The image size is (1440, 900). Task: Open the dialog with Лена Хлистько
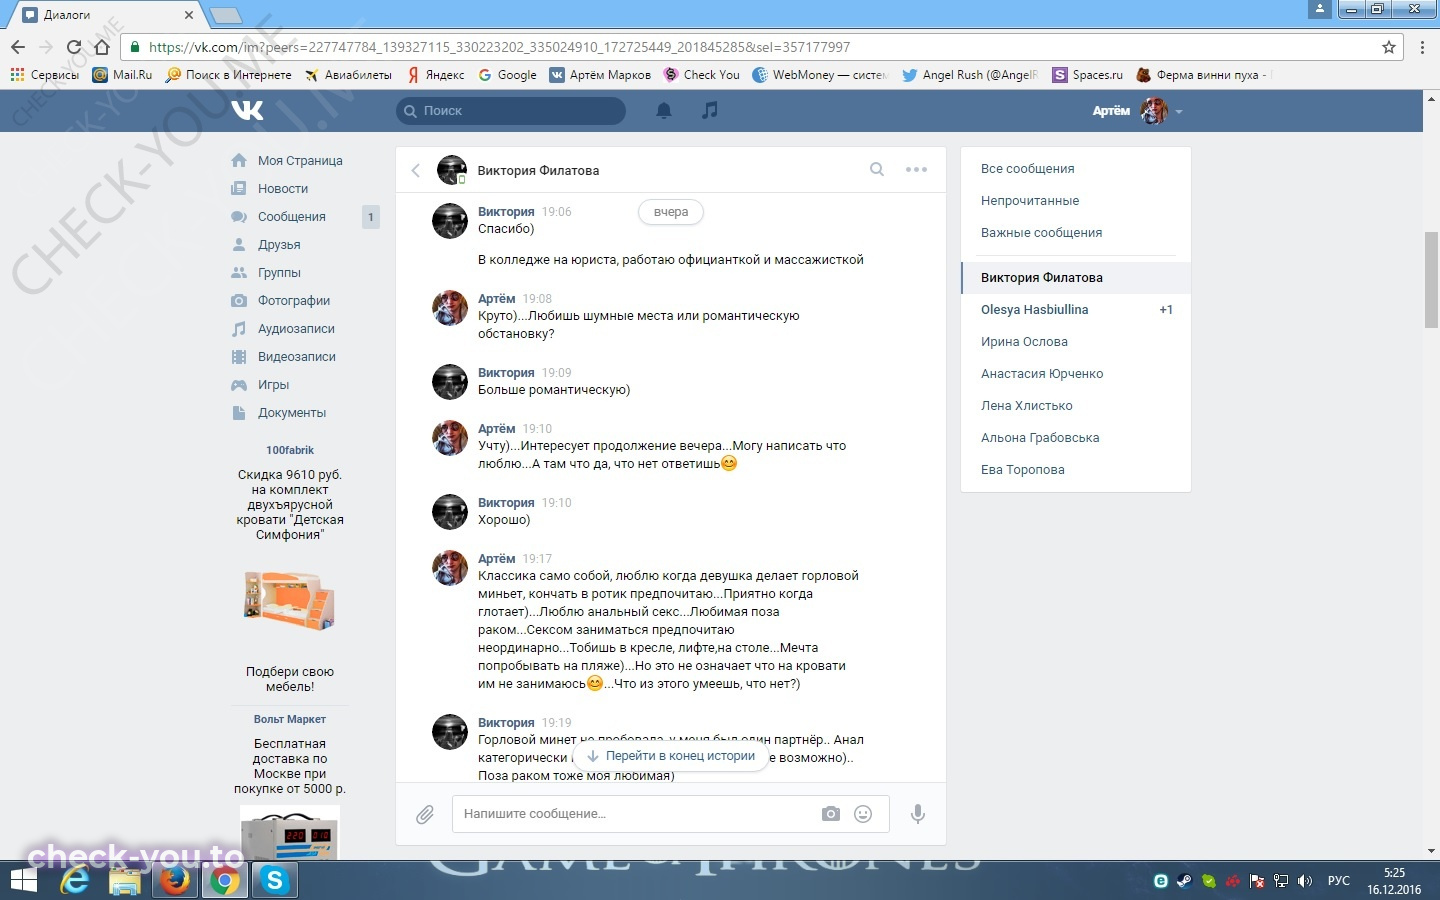[1076, 405]
